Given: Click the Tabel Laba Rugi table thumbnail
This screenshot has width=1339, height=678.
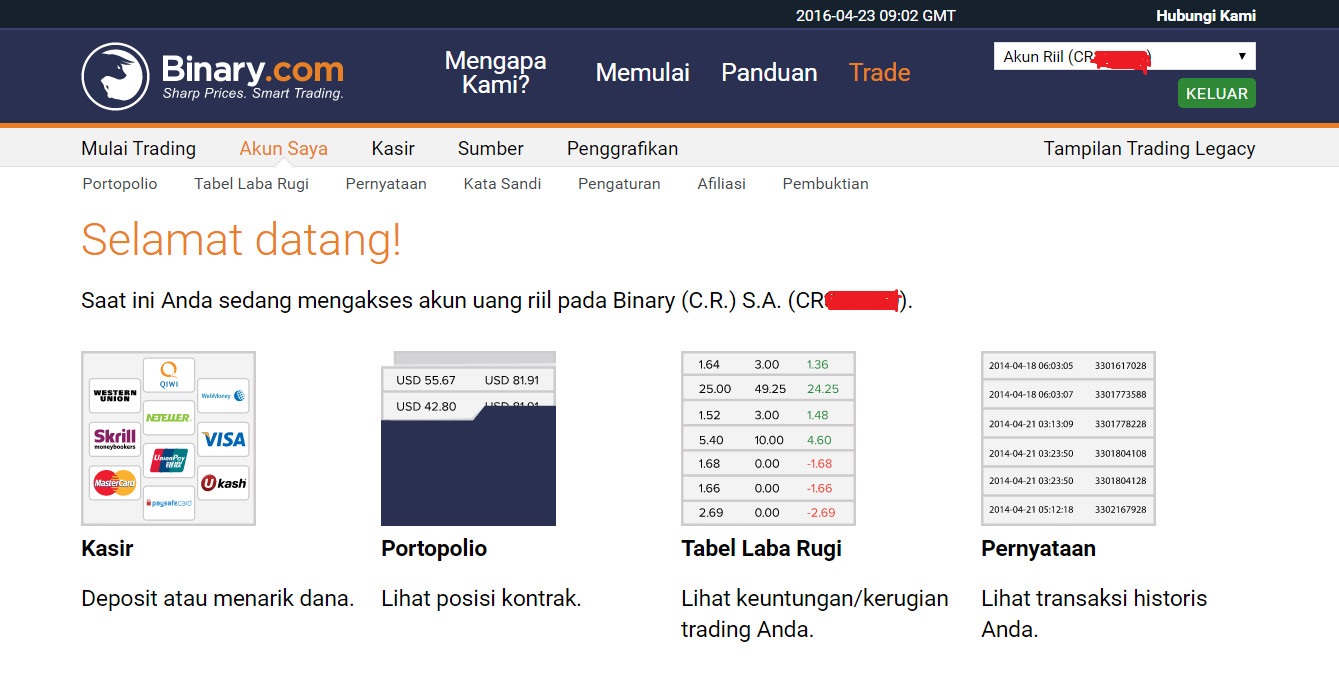Looking at the screenshot, I should tap(769, 438).
